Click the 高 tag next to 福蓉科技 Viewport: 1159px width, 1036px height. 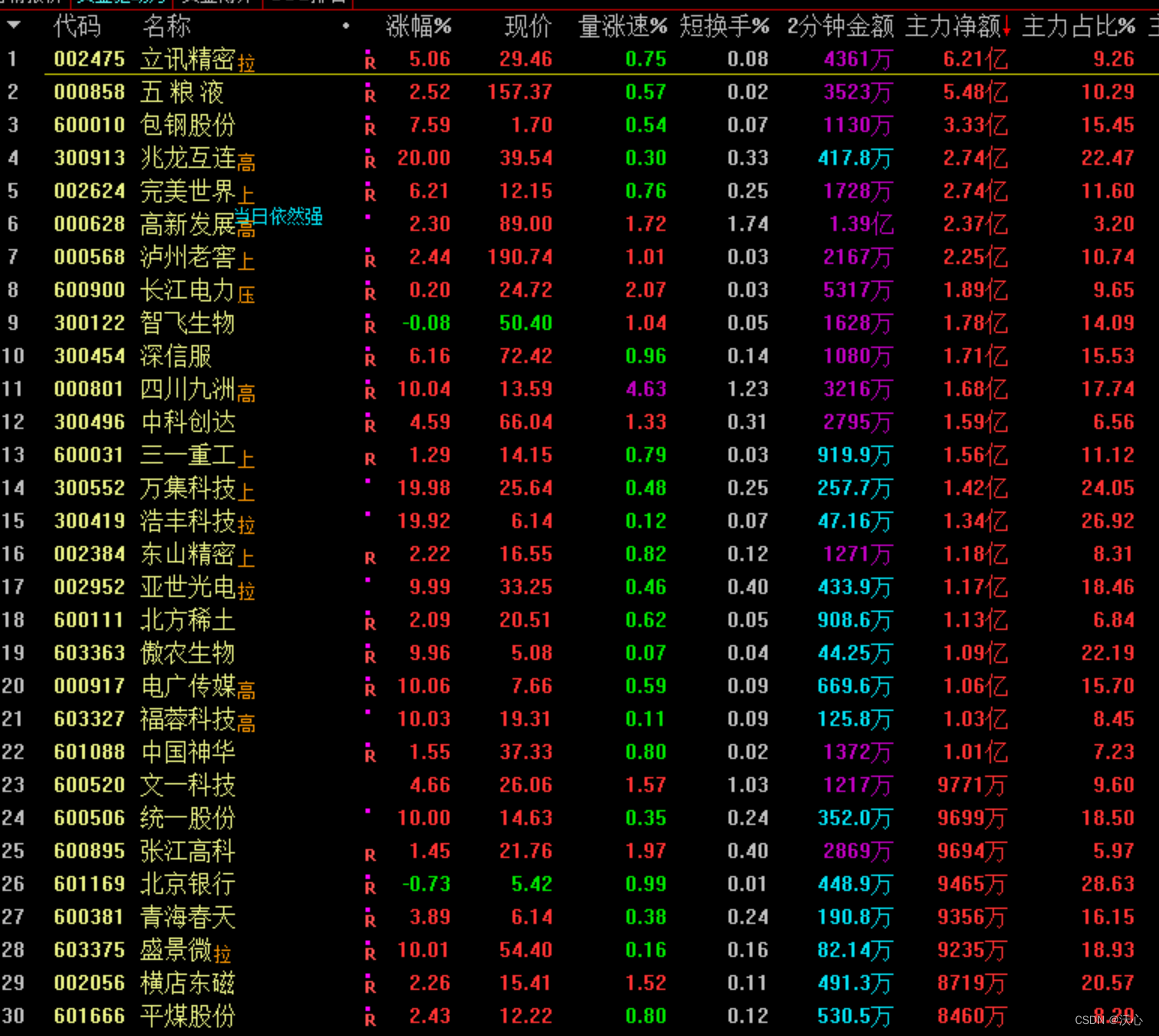pyautogui.click(x=246, y=723)
